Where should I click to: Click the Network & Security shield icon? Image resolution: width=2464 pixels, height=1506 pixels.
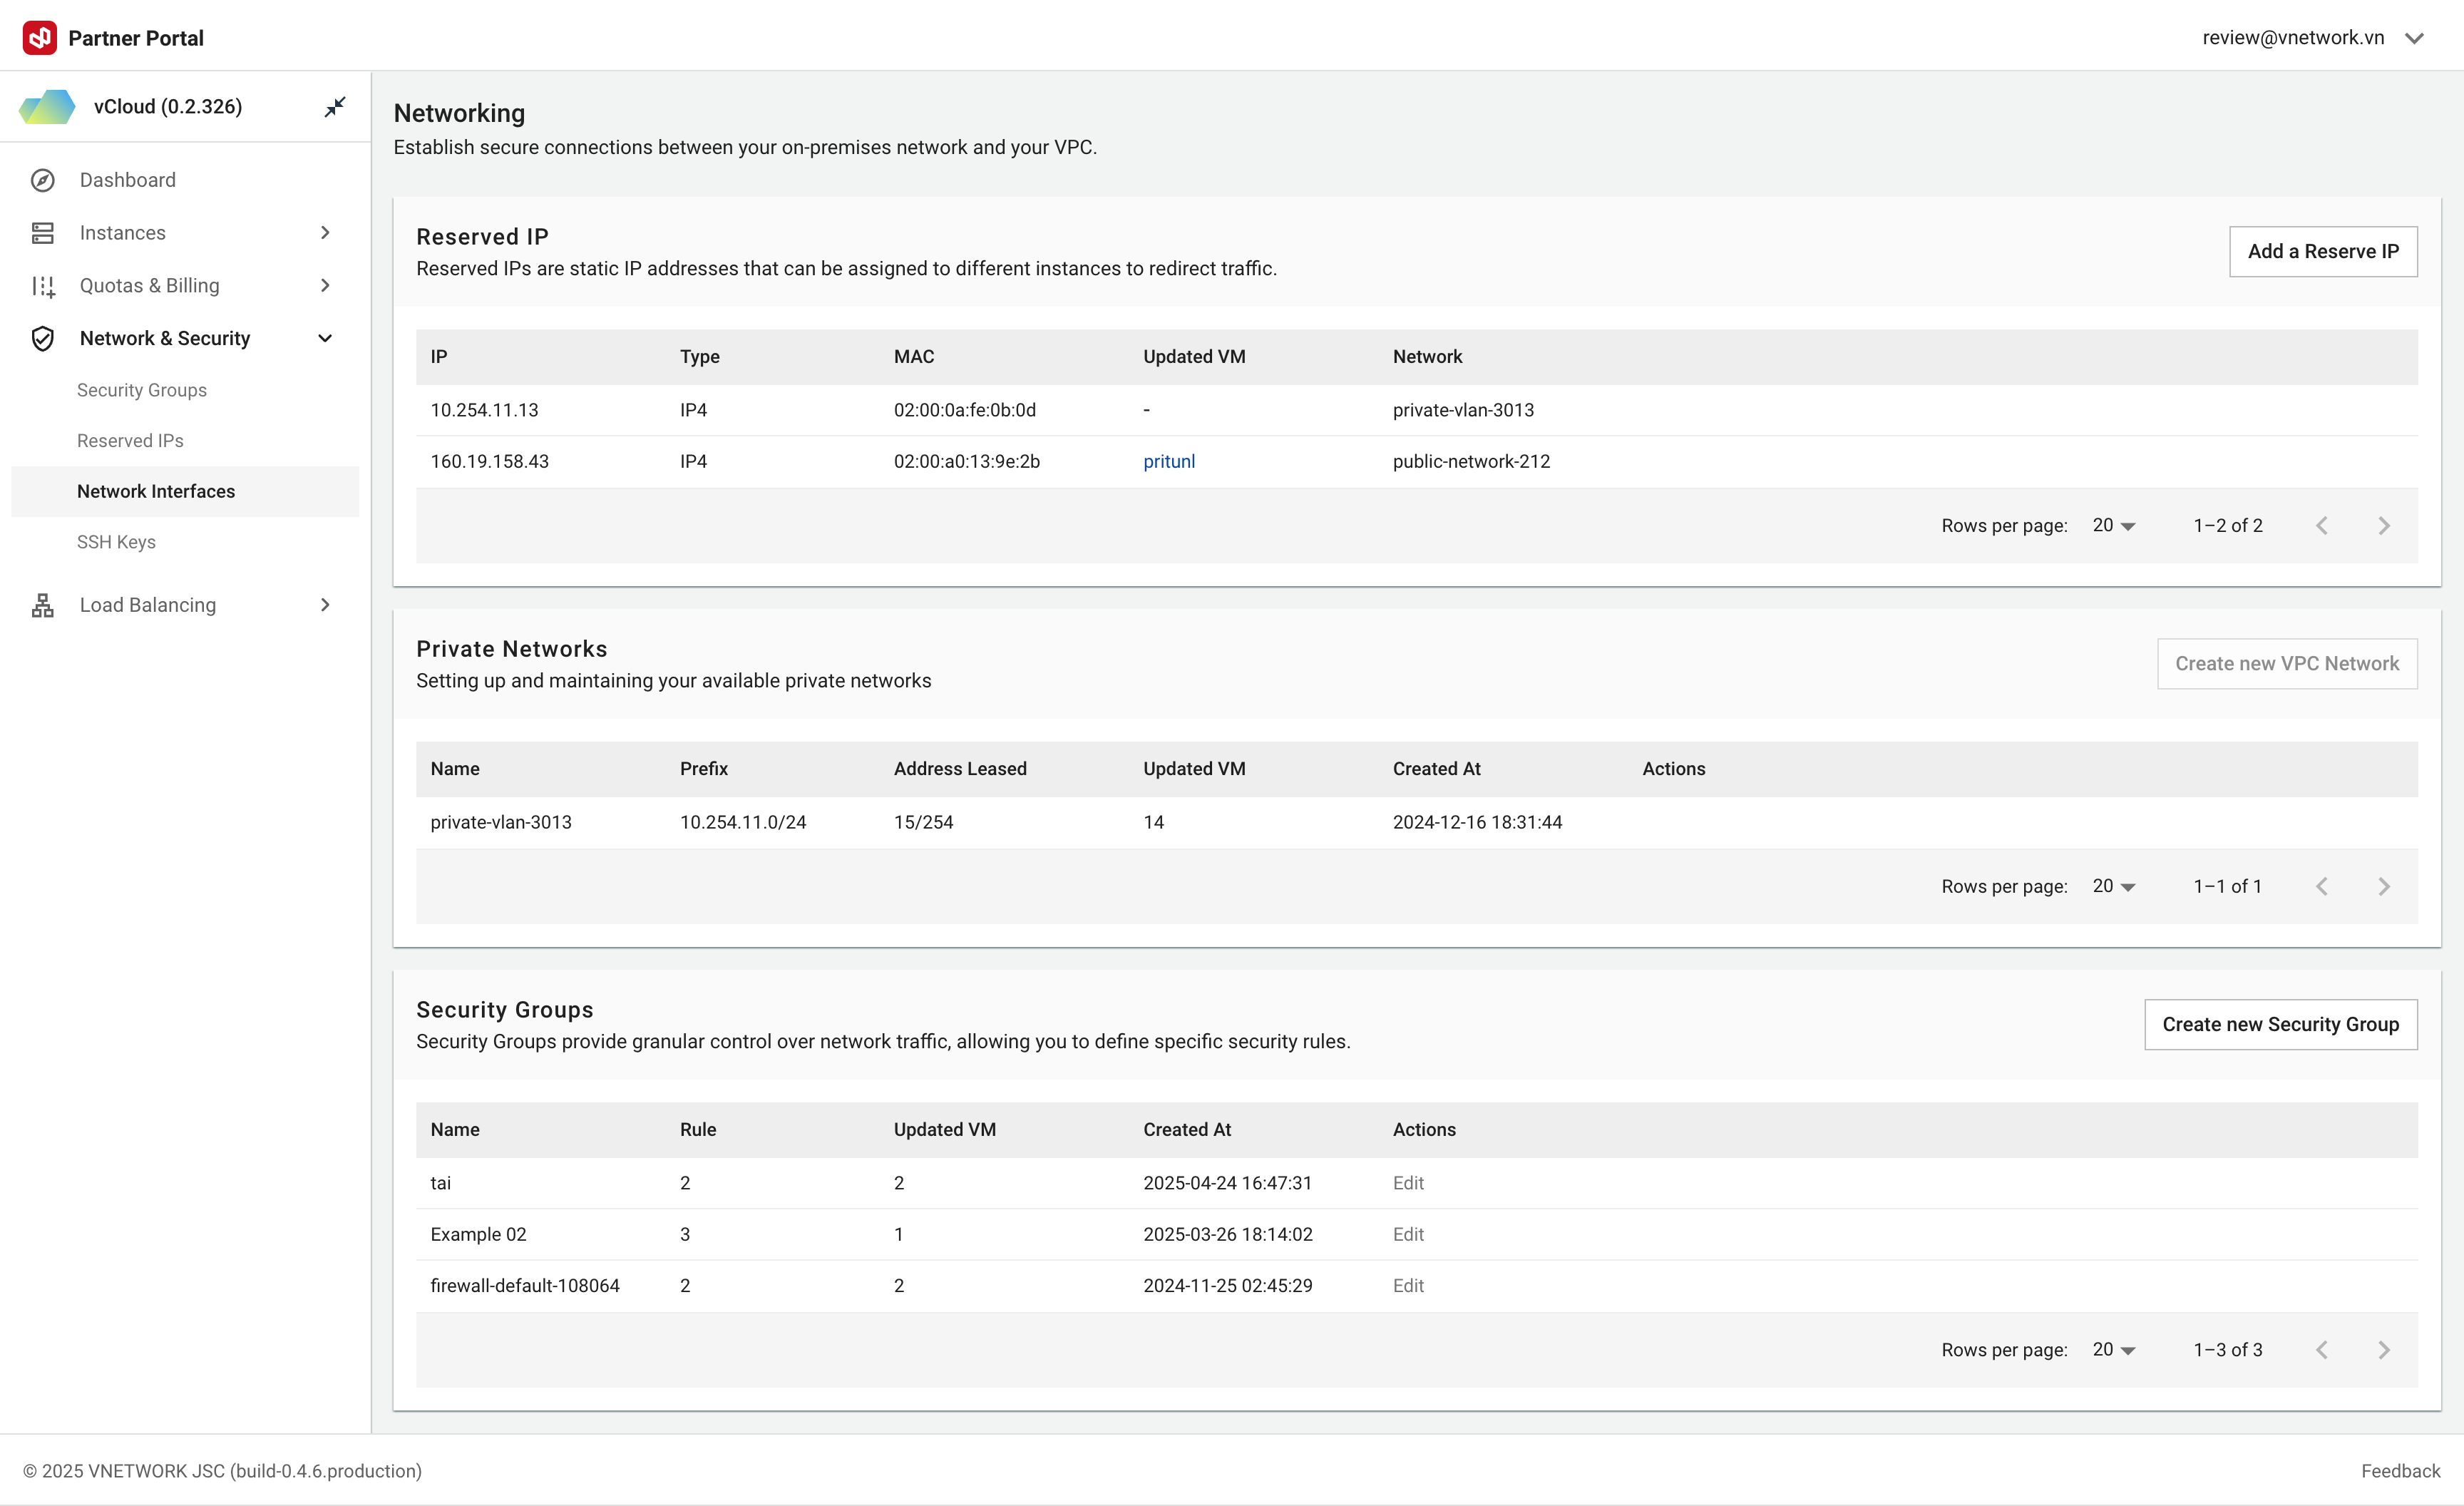pyautogui.click(x=43, y=339)
